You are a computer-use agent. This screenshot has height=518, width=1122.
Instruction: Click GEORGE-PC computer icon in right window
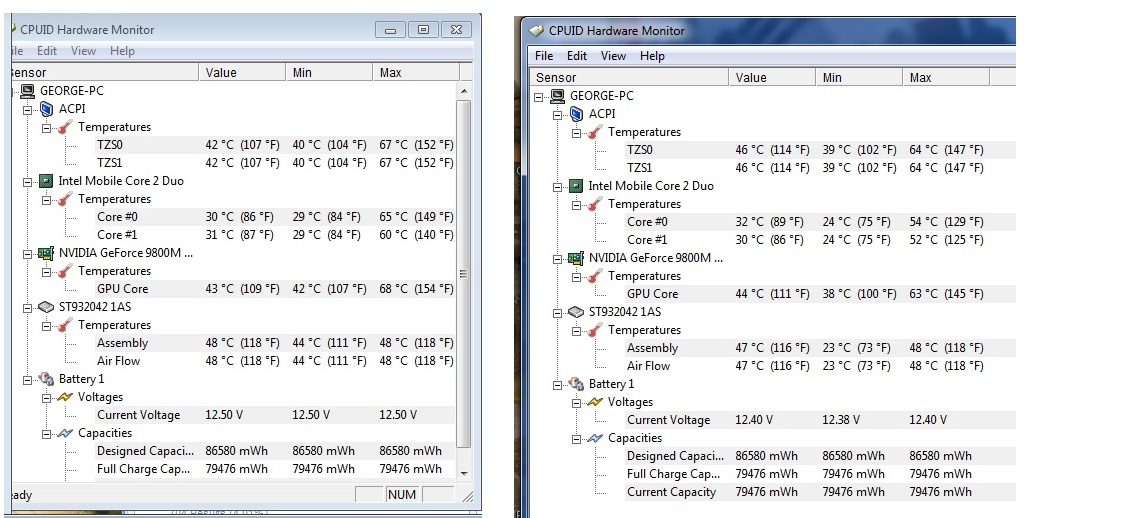[x=557, y=96]
